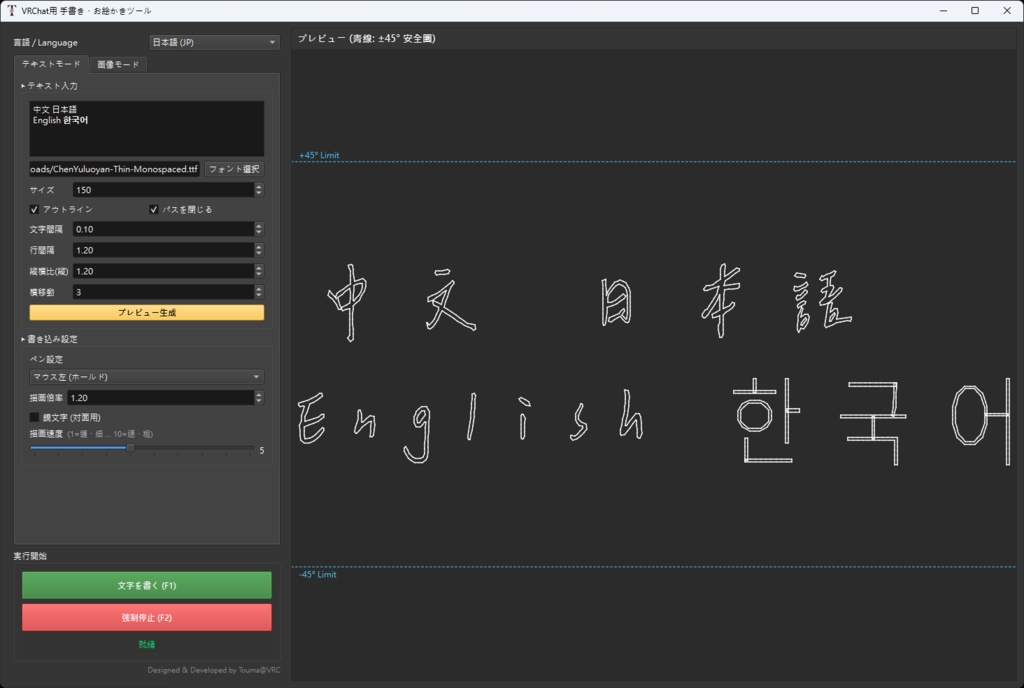Toggle off the アウトライン checkbox
Viewport: 1024px width, 688px height.
(x=33, y=209)
